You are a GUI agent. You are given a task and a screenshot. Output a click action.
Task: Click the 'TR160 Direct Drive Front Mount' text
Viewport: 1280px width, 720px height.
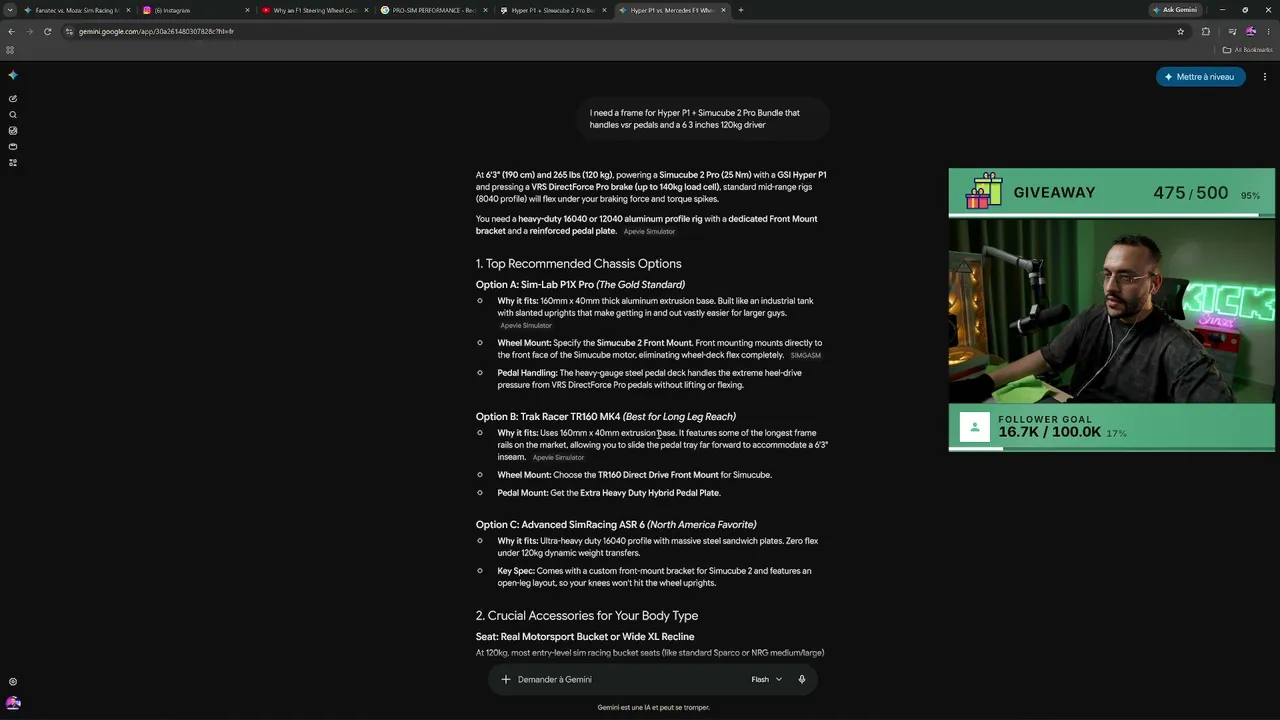(x=658, y=475)
